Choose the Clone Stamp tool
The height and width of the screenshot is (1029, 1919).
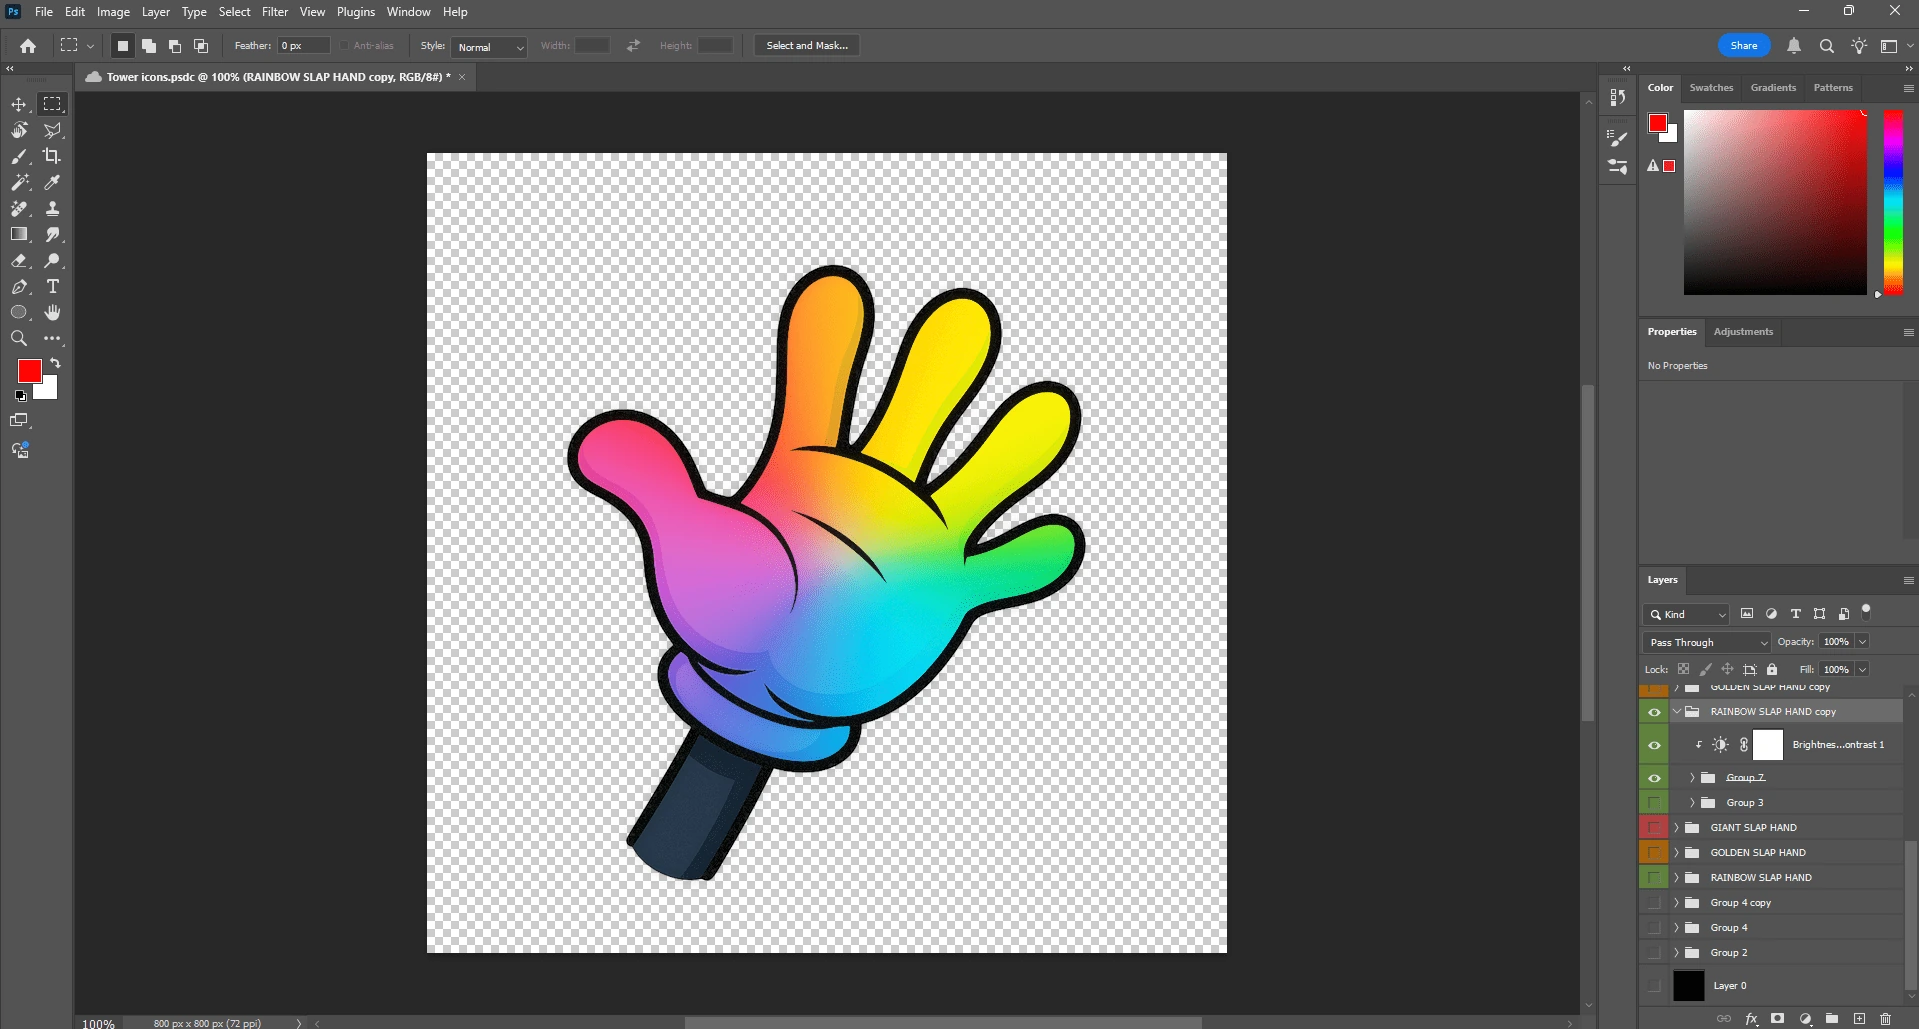52,208
